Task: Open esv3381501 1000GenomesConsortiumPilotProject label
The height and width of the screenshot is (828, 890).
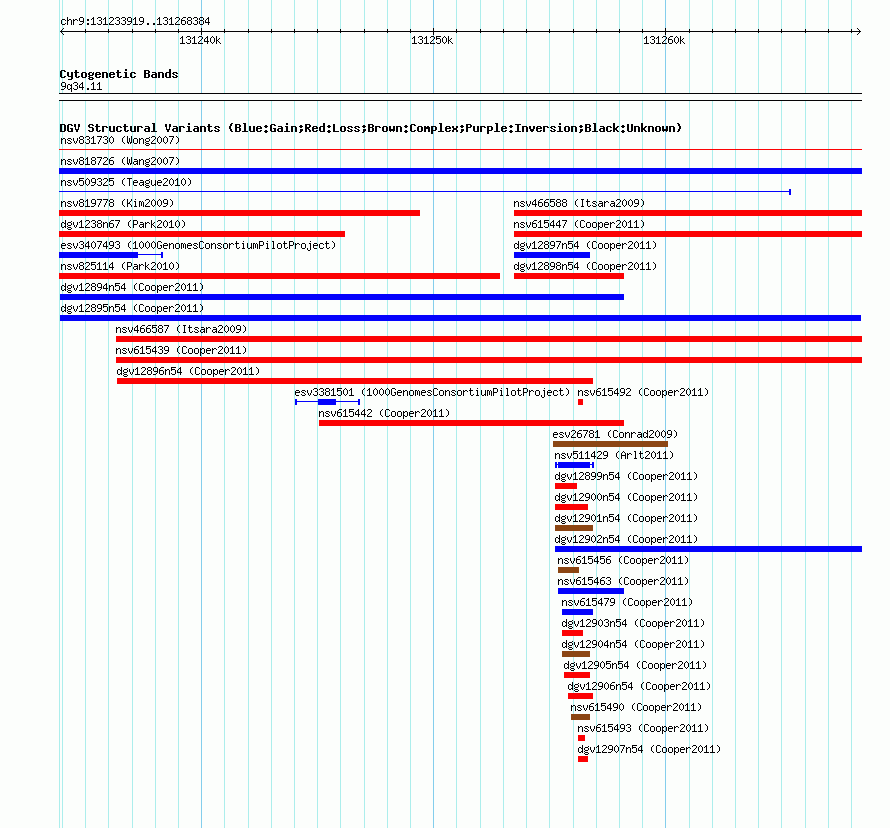Action: click(432, 392)
